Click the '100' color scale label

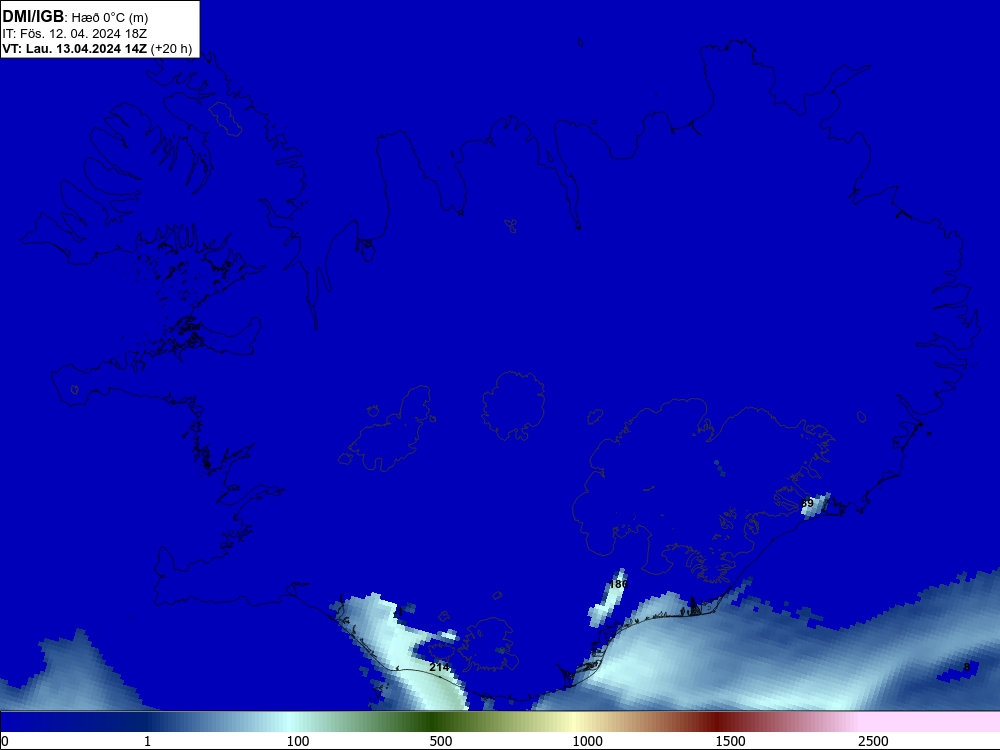(x=298, y=741)
